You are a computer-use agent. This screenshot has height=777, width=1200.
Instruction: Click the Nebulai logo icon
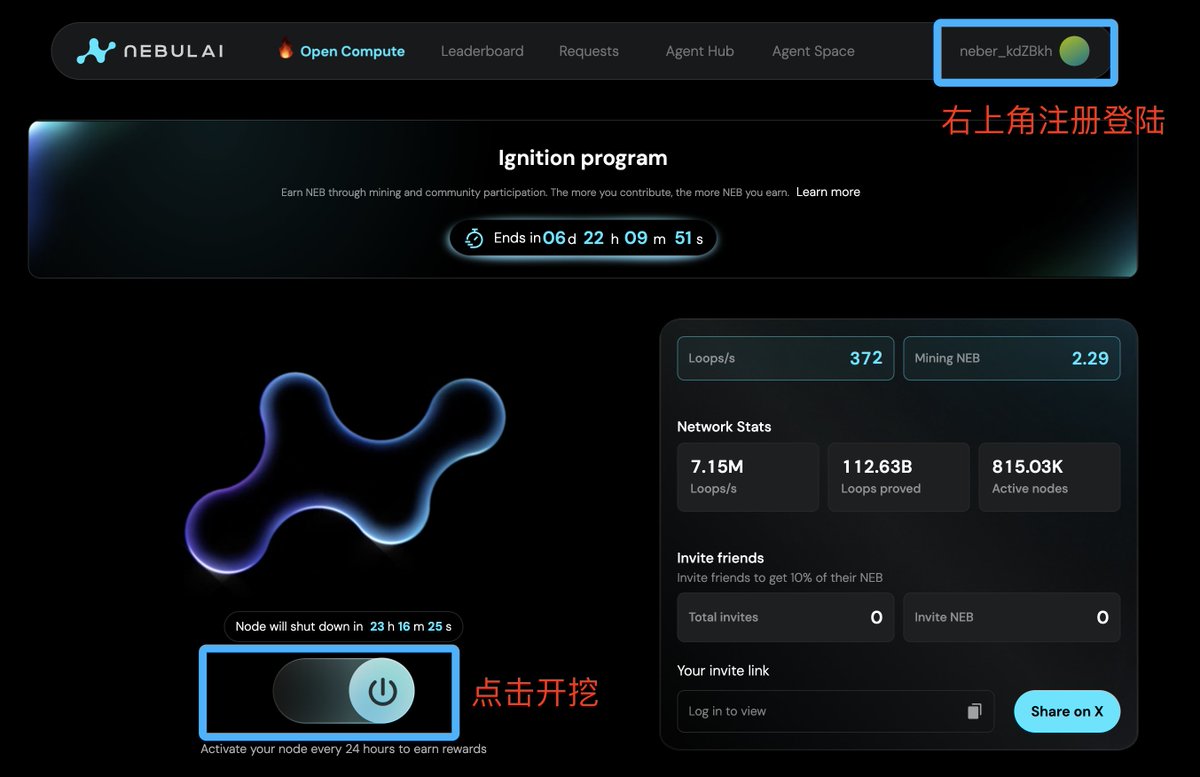pos(96,51)
